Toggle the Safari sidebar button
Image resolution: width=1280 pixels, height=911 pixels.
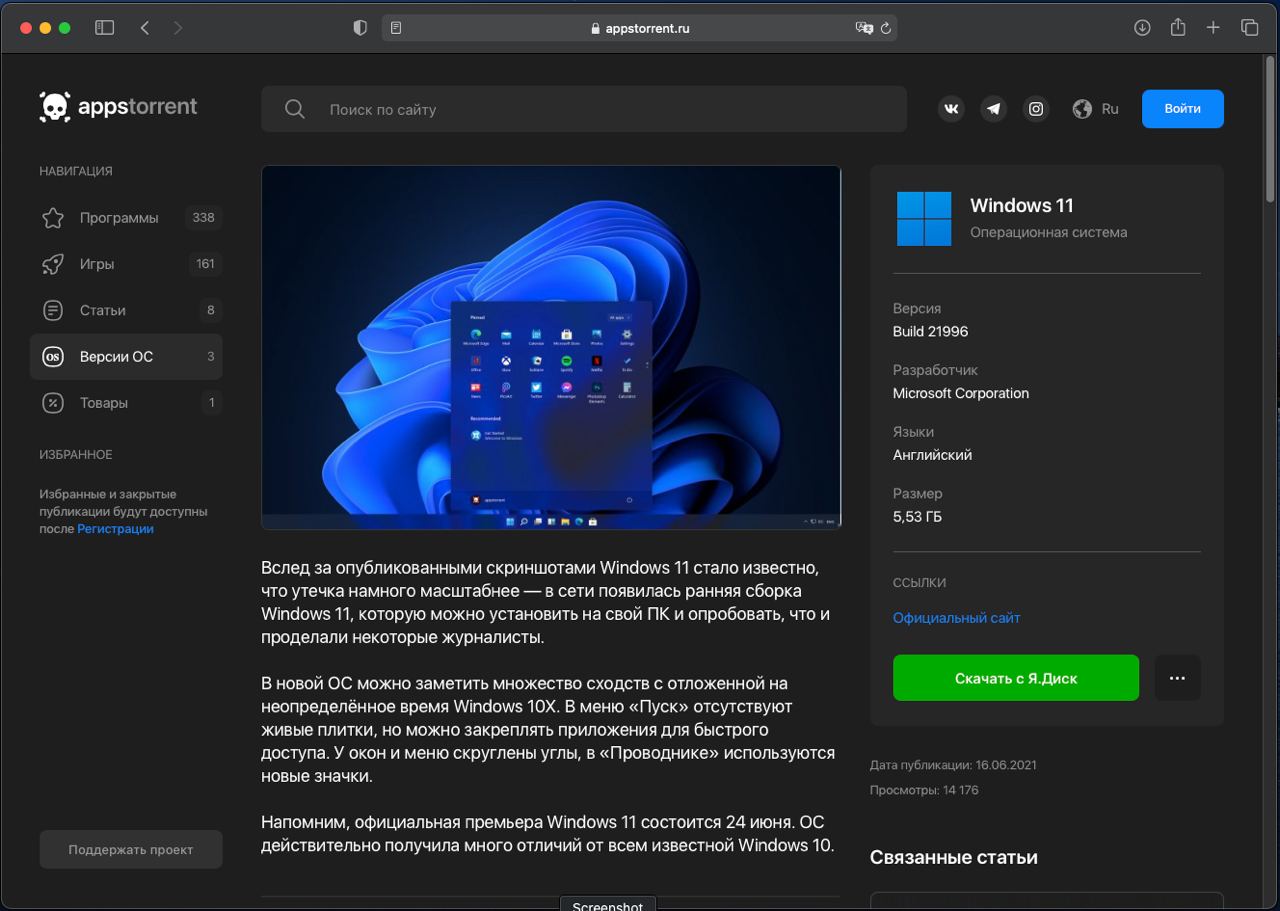coord(104,28)
